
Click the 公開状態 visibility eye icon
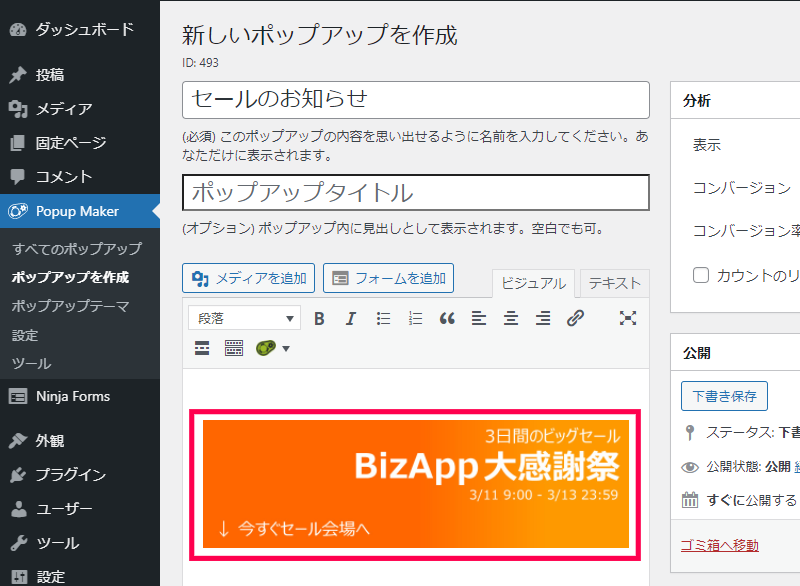tap(690, 467)
